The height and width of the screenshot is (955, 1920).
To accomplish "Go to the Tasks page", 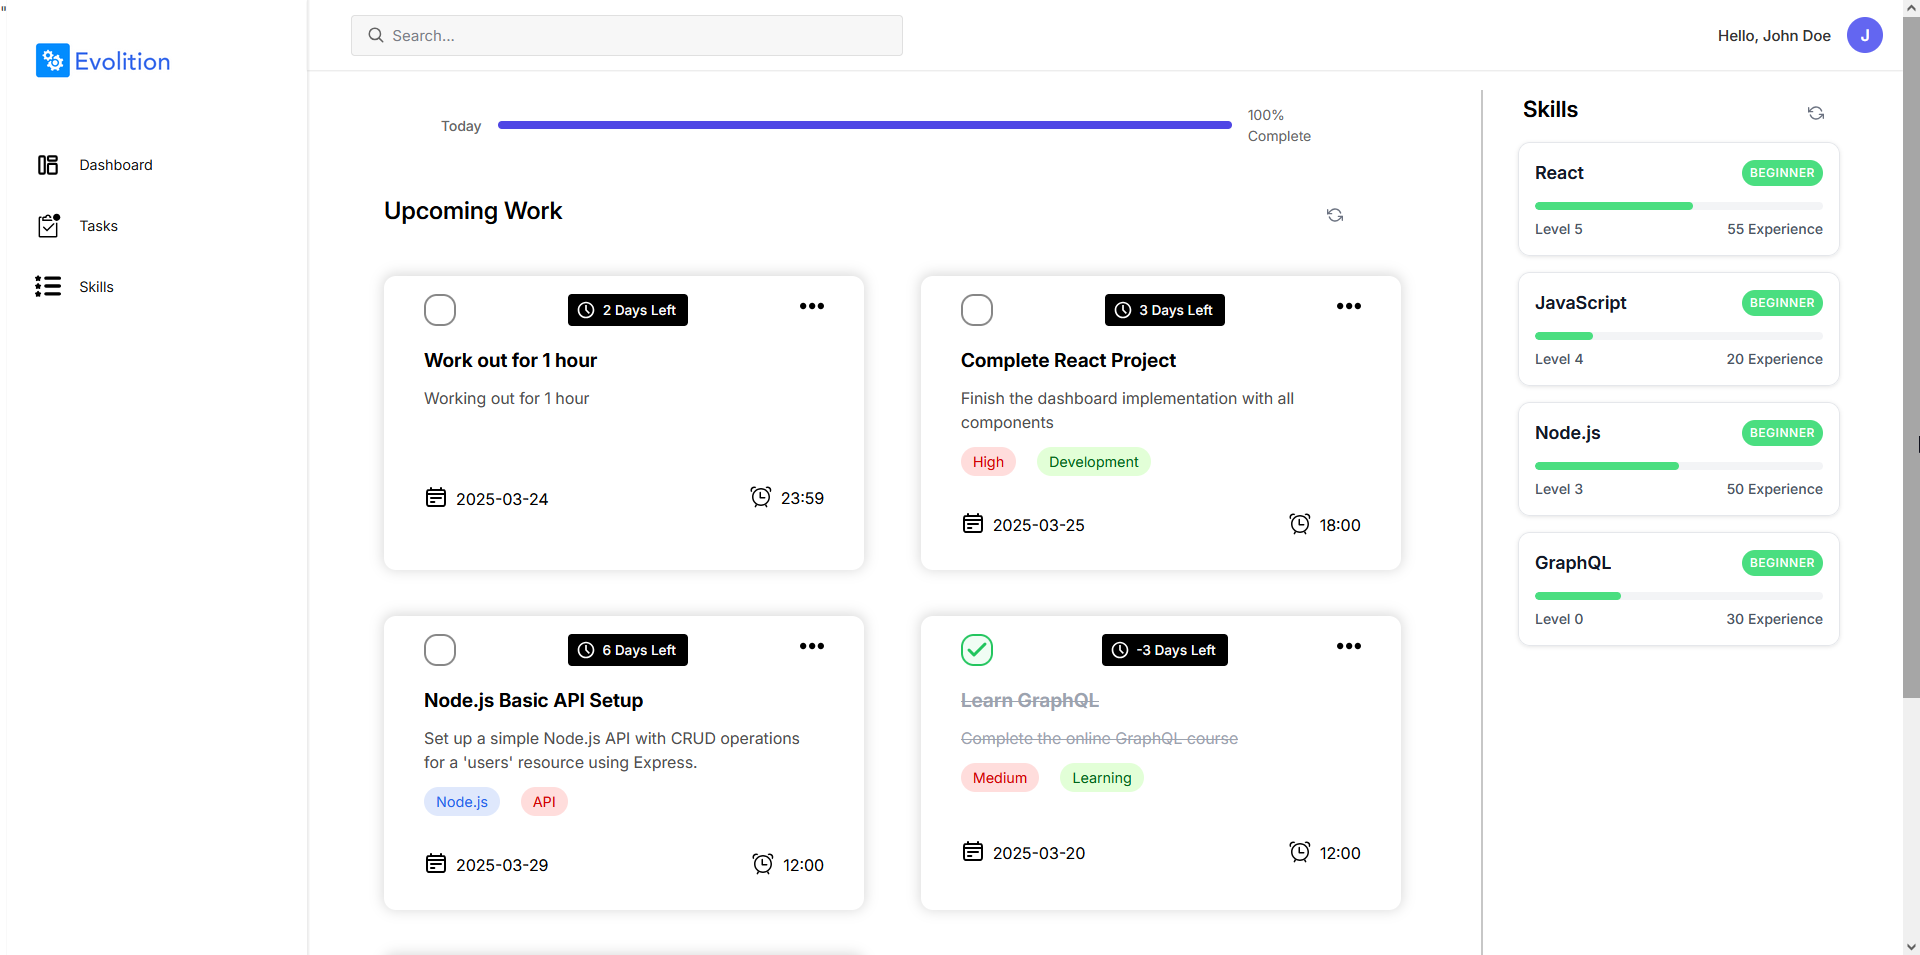I will point(99,226).
